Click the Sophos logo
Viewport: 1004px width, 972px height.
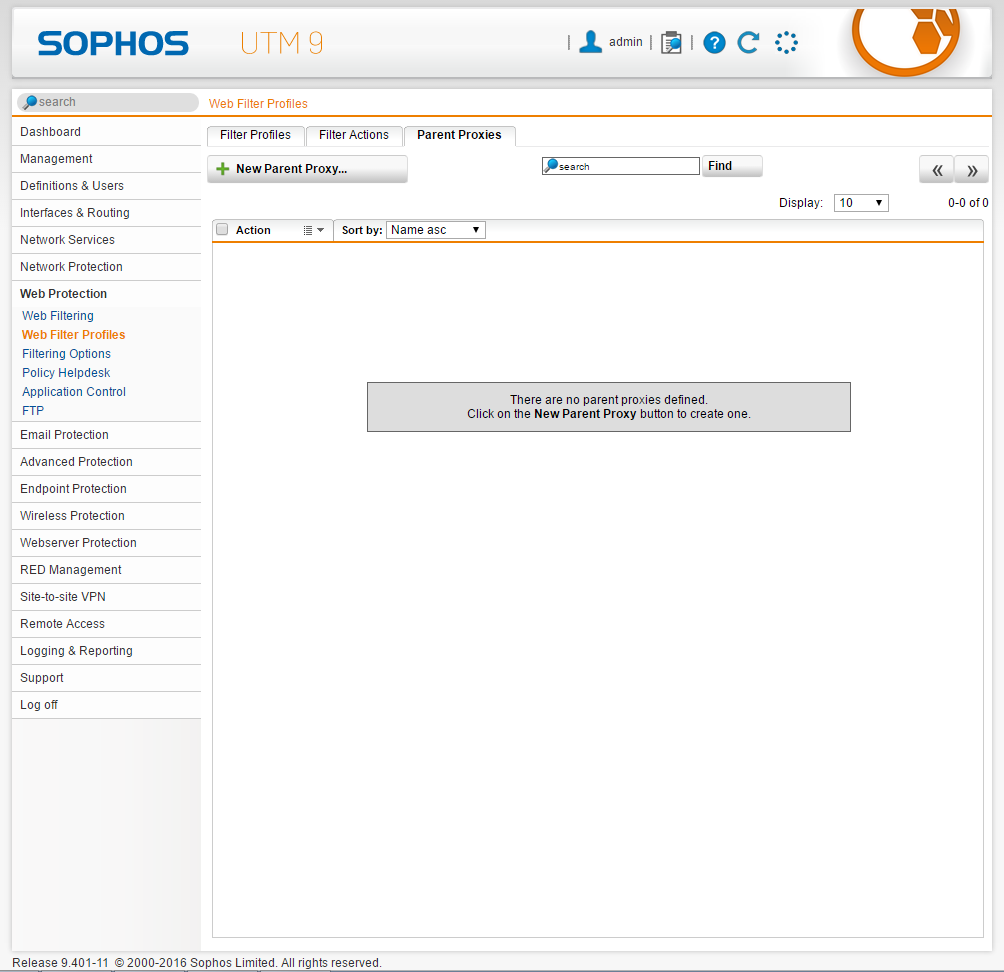coord(113,44)
